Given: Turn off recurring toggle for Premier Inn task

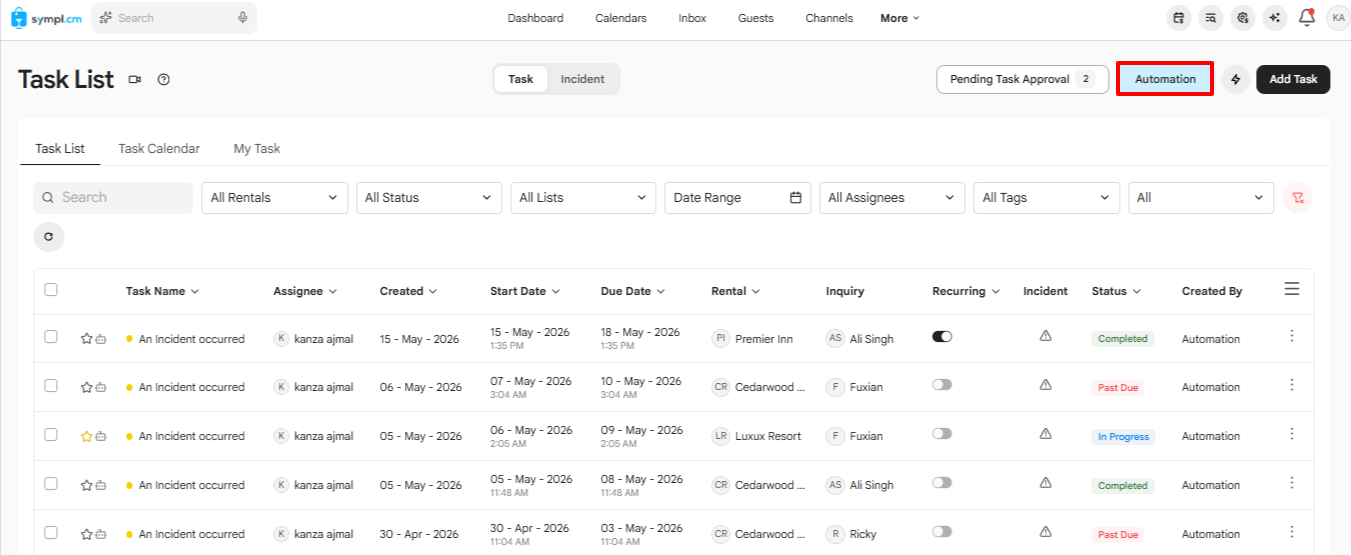Looking at the screenshot, I should (x=942, y=336).
